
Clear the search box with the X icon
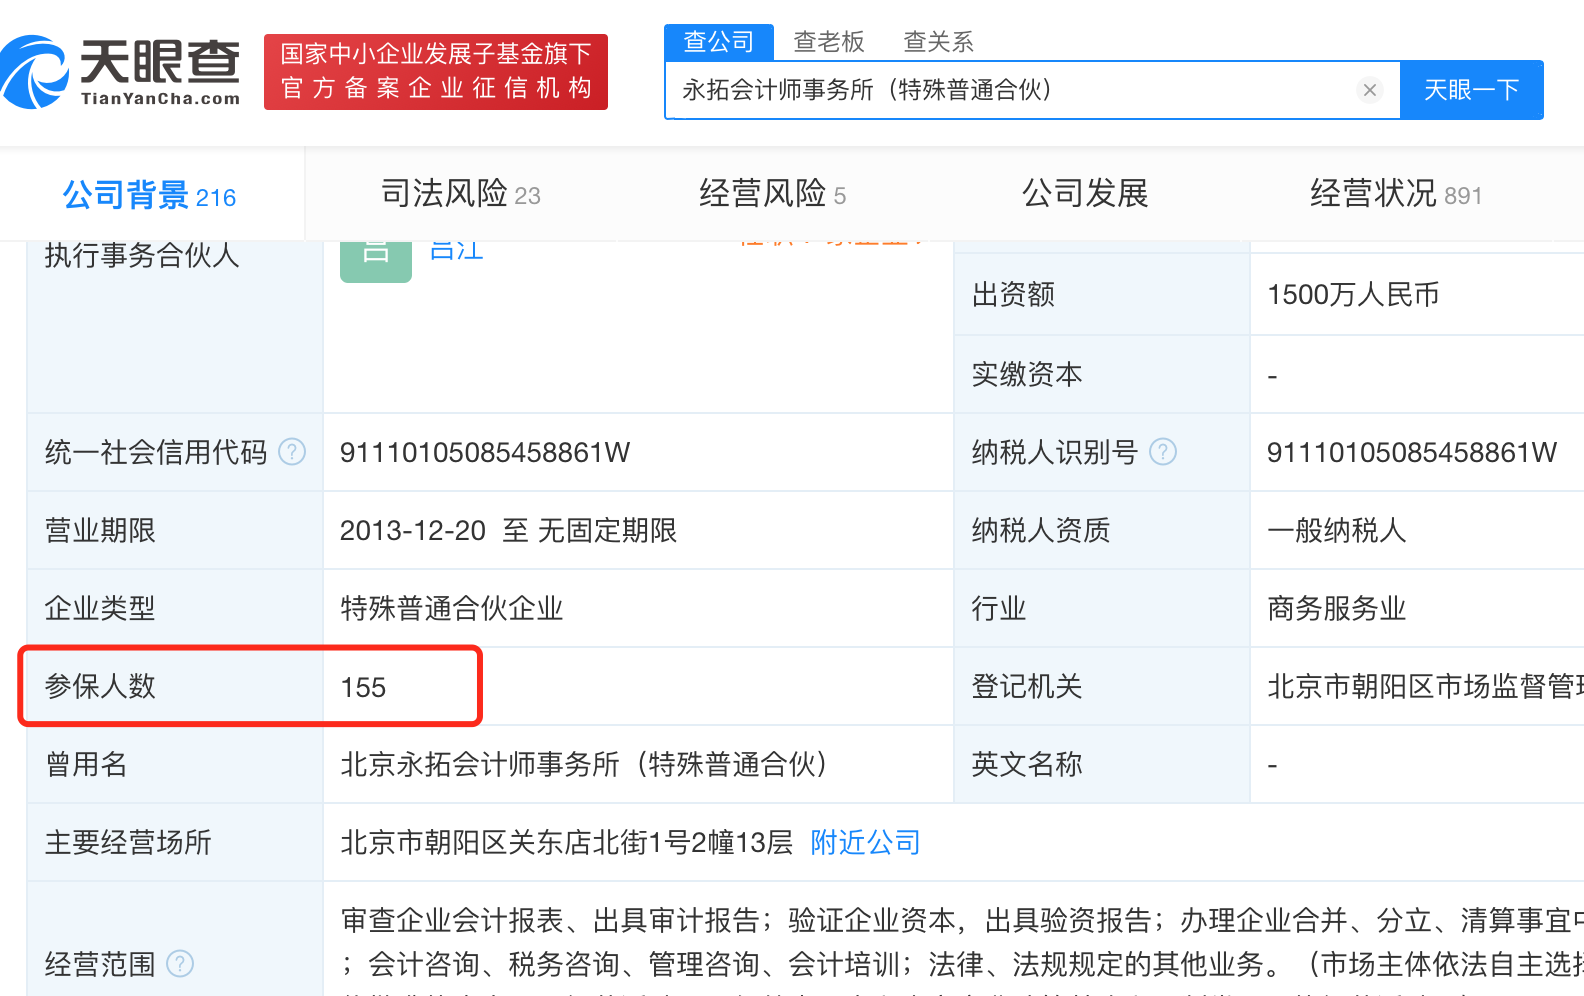pyautogui.click(x=1369, y=90)
